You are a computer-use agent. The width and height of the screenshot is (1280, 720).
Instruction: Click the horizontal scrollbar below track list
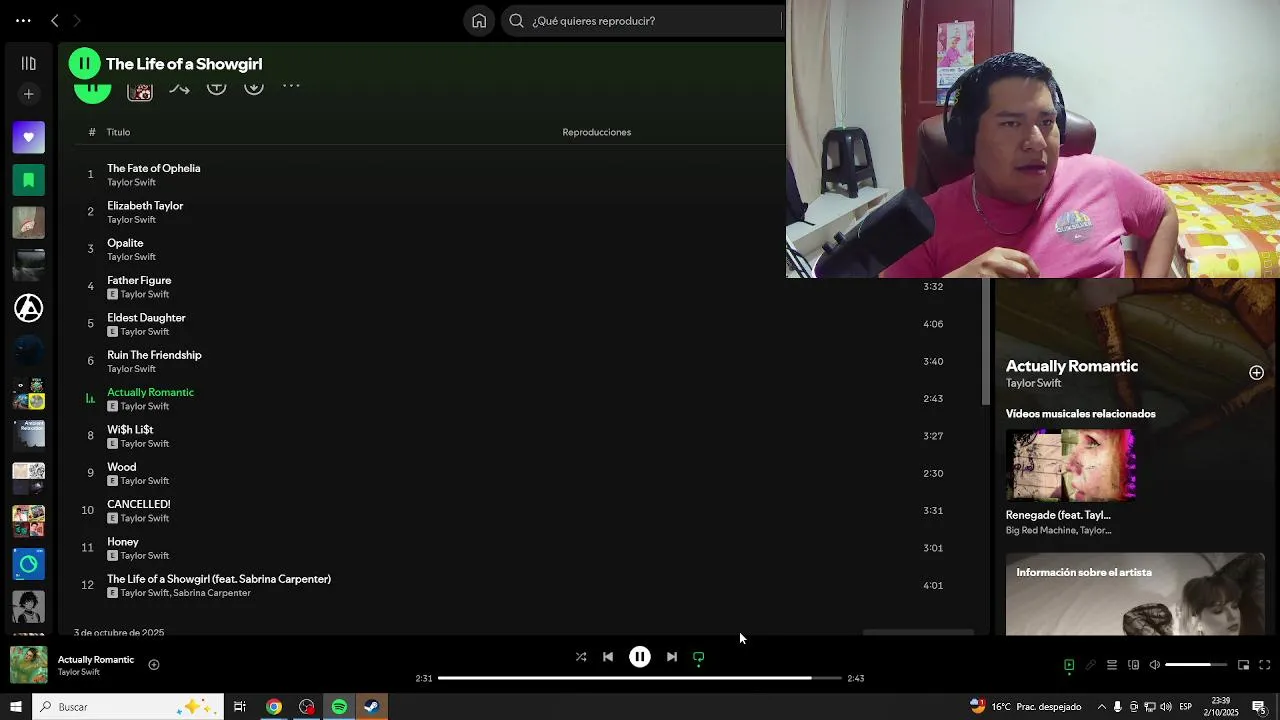(x=918, y=632)
